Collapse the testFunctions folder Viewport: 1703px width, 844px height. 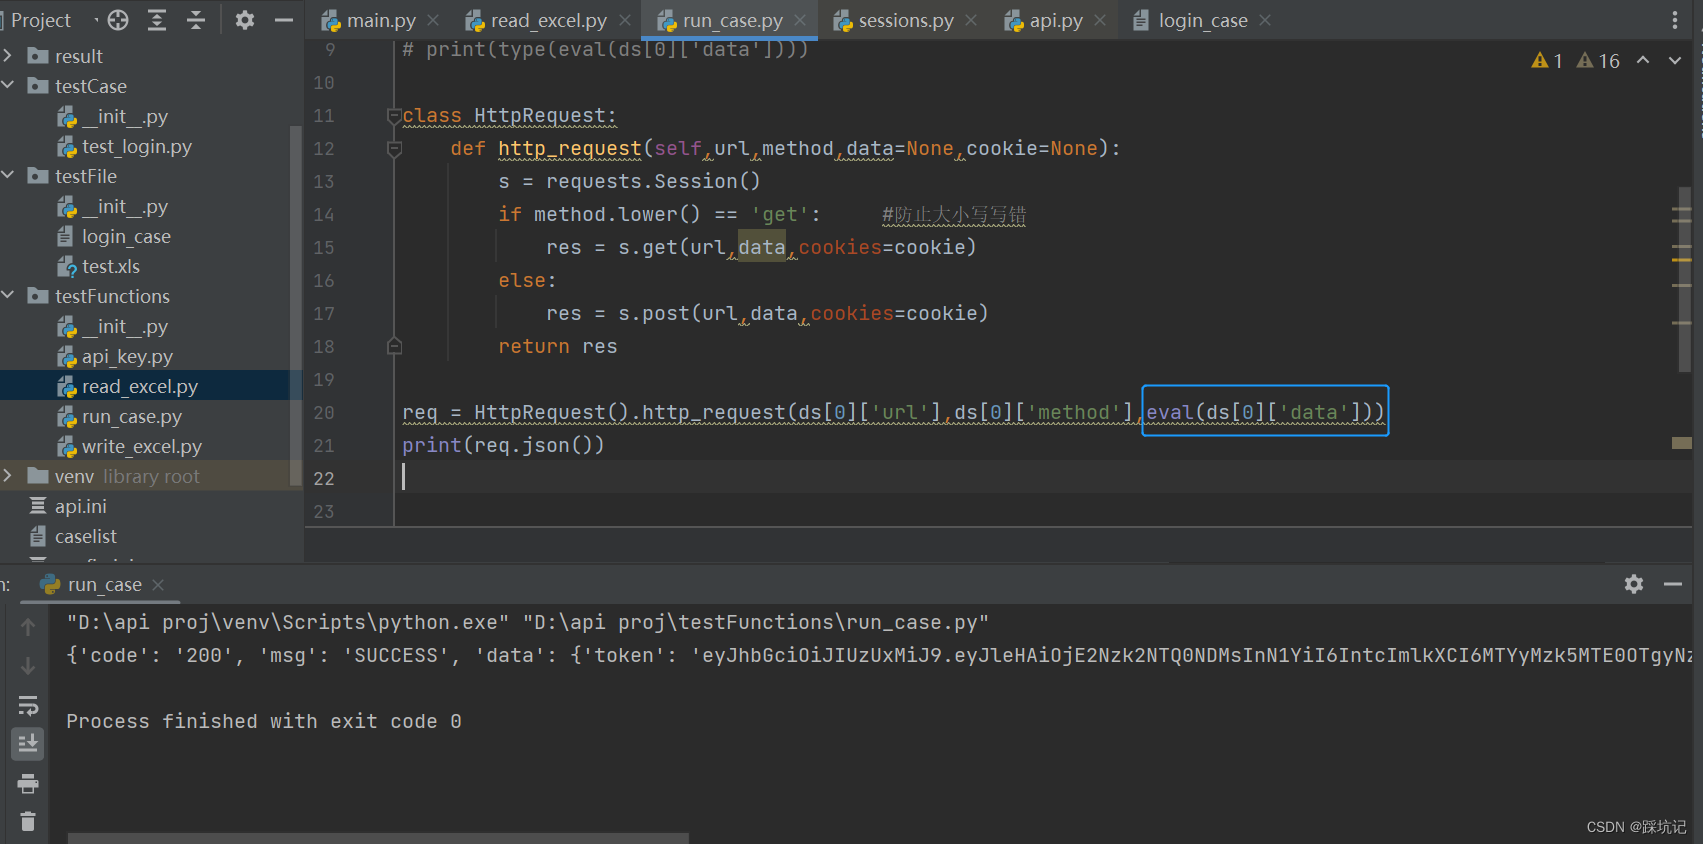click(8, 296)
